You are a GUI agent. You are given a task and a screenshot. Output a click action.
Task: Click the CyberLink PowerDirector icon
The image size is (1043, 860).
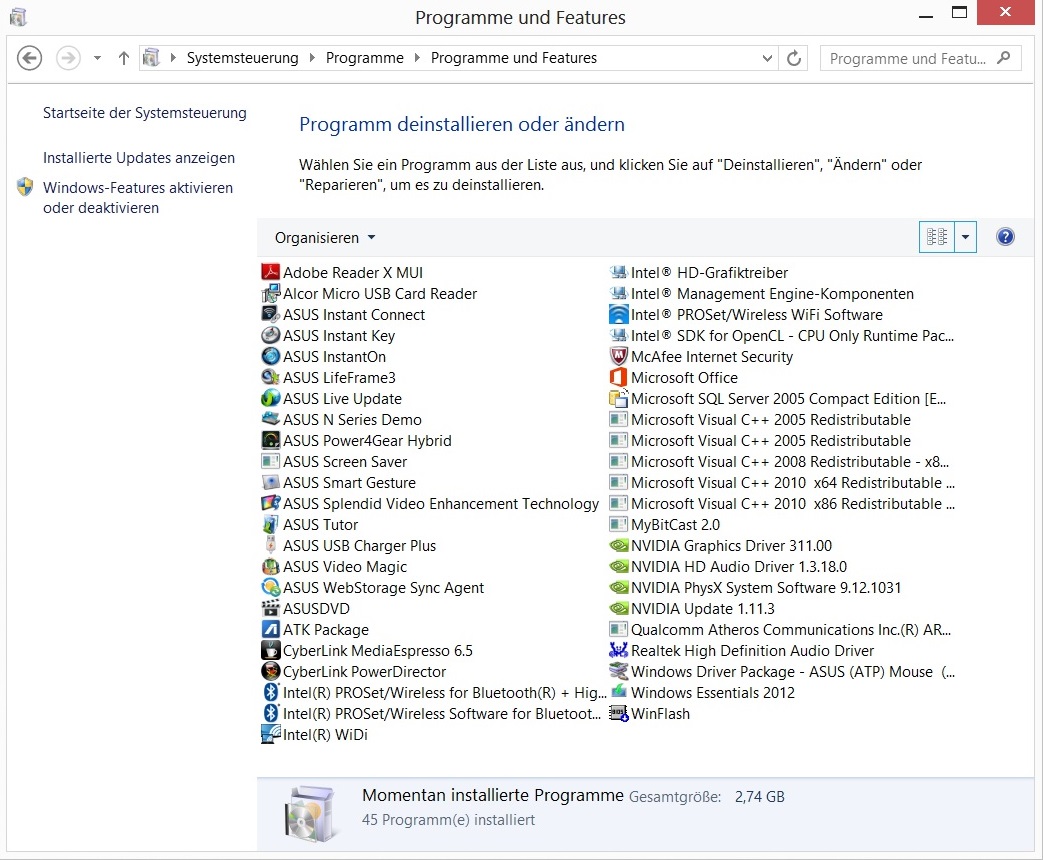pos(270,671)
